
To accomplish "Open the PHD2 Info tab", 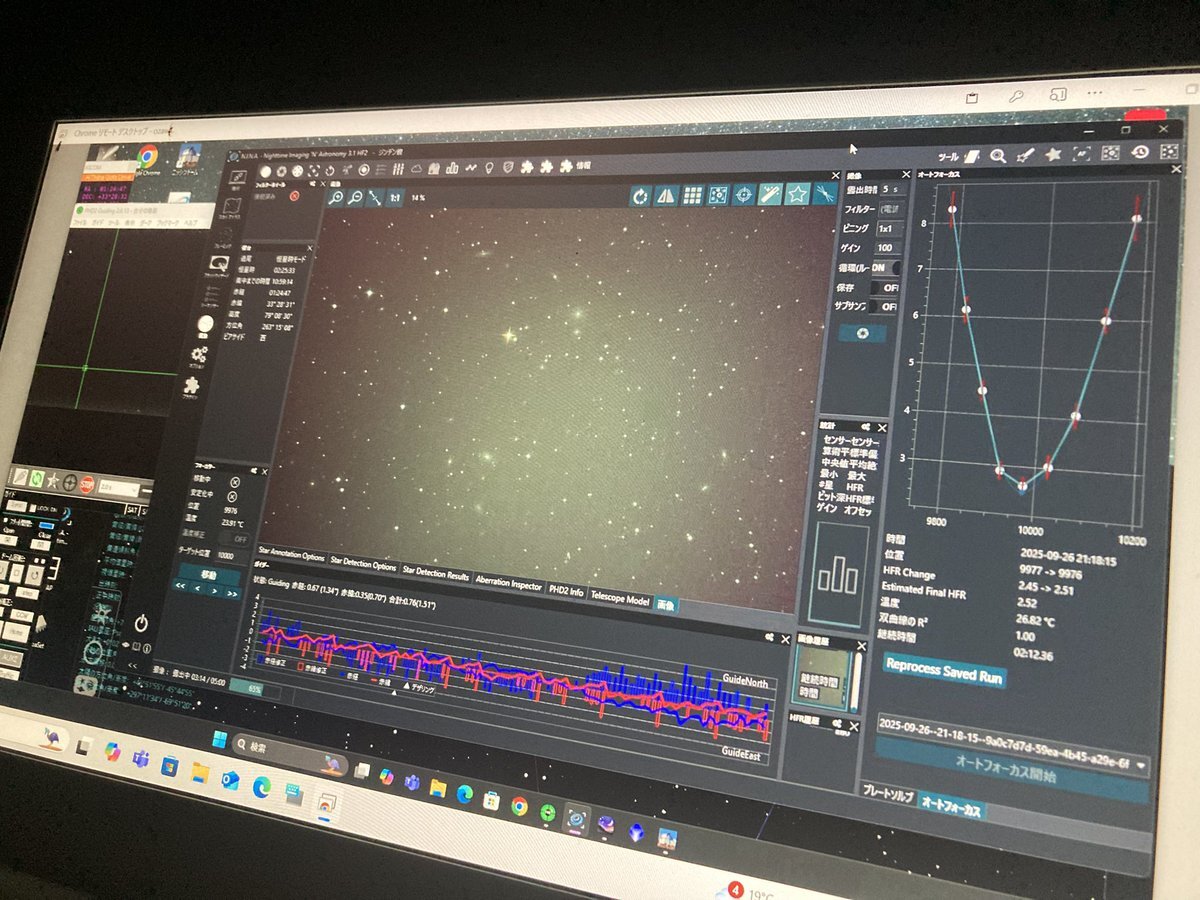I will pos(565,592).
